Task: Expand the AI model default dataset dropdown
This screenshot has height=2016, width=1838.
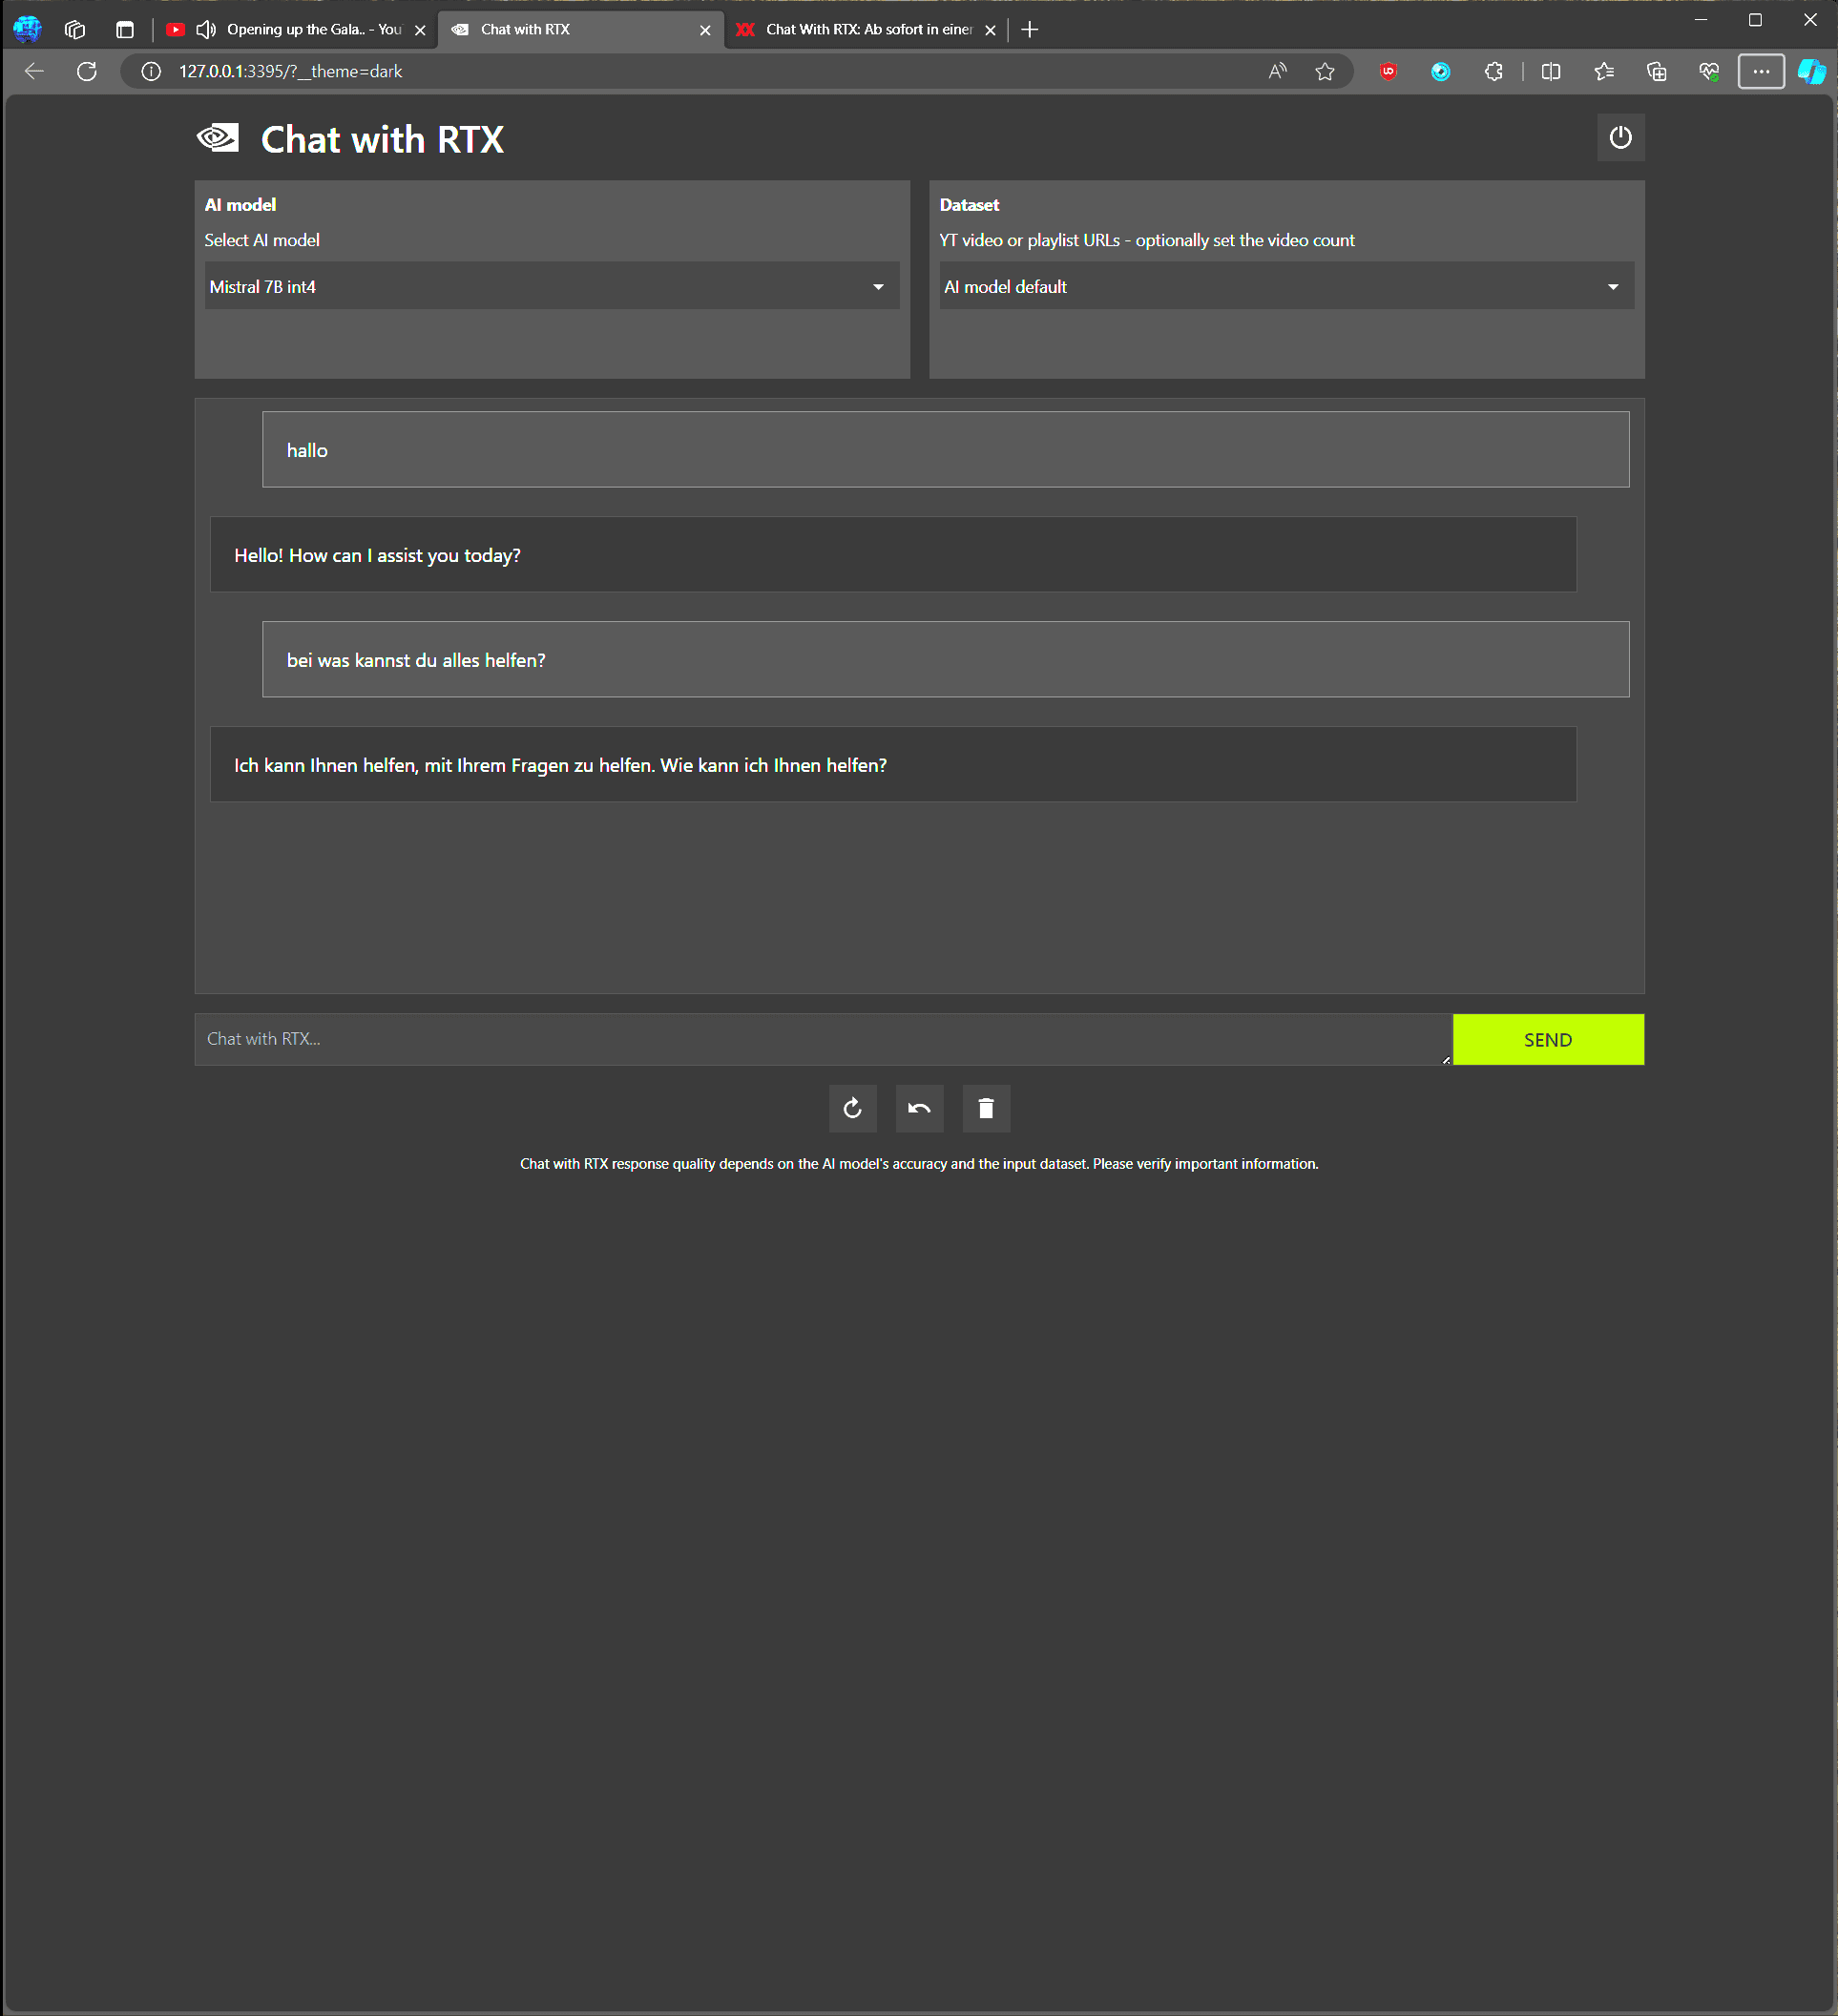Action: [1286, 286]
